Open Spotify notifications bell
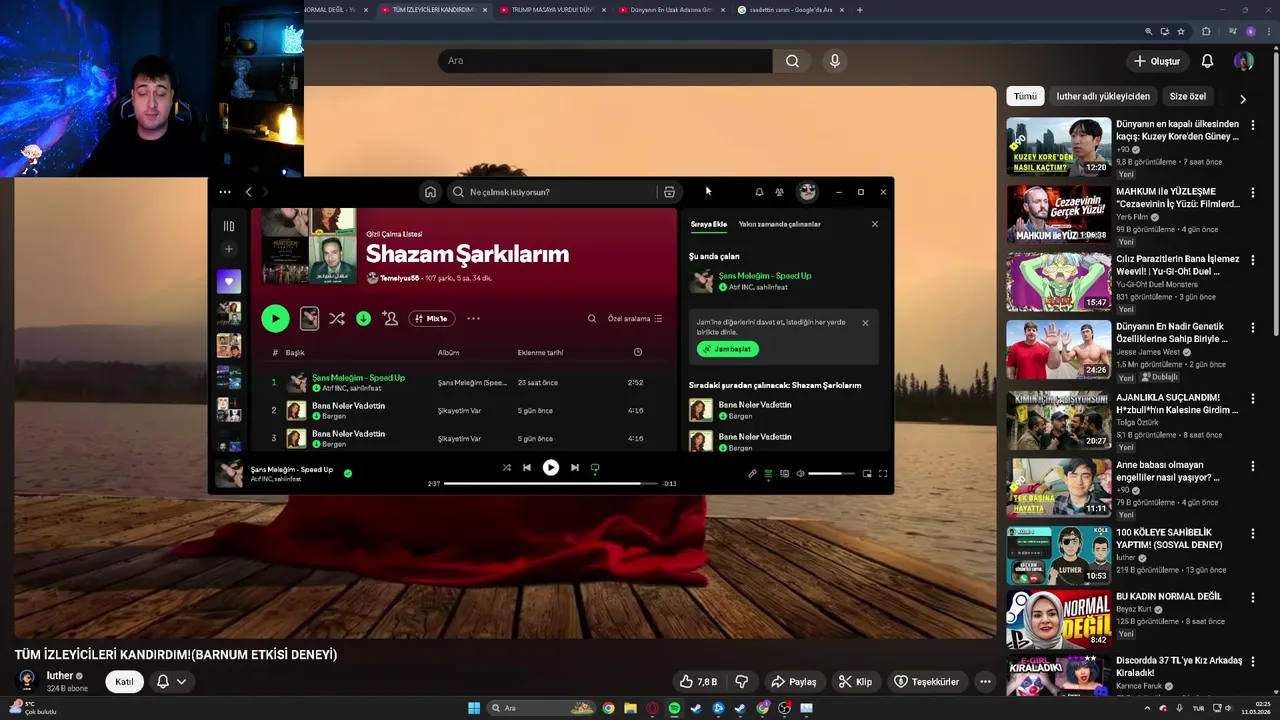This screenshot has height=720, width=1280. 759,192
